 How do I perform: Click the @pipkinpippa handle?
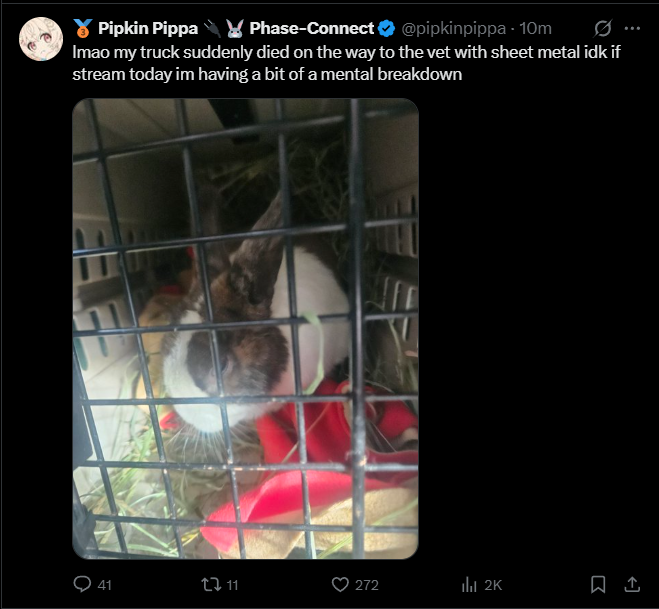tap(453, 29)
